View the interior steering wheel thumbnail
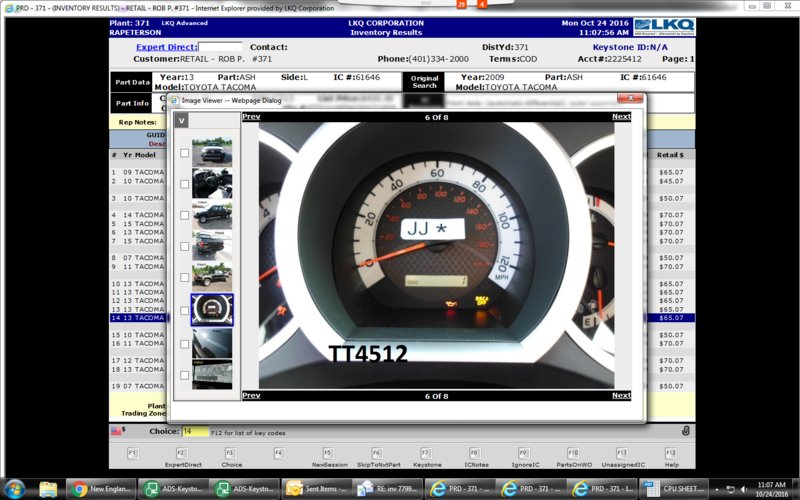800x500 pixels. tap(212, 183)
